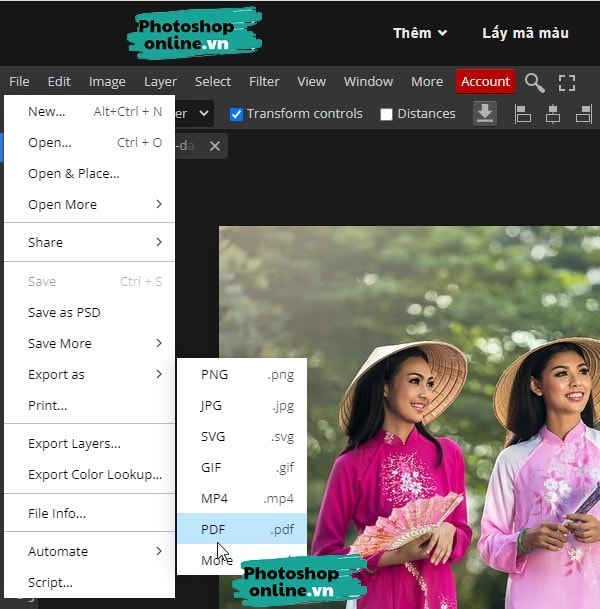Click the align left edges icon
Screen dimensions: 600x609
[522, 114]
